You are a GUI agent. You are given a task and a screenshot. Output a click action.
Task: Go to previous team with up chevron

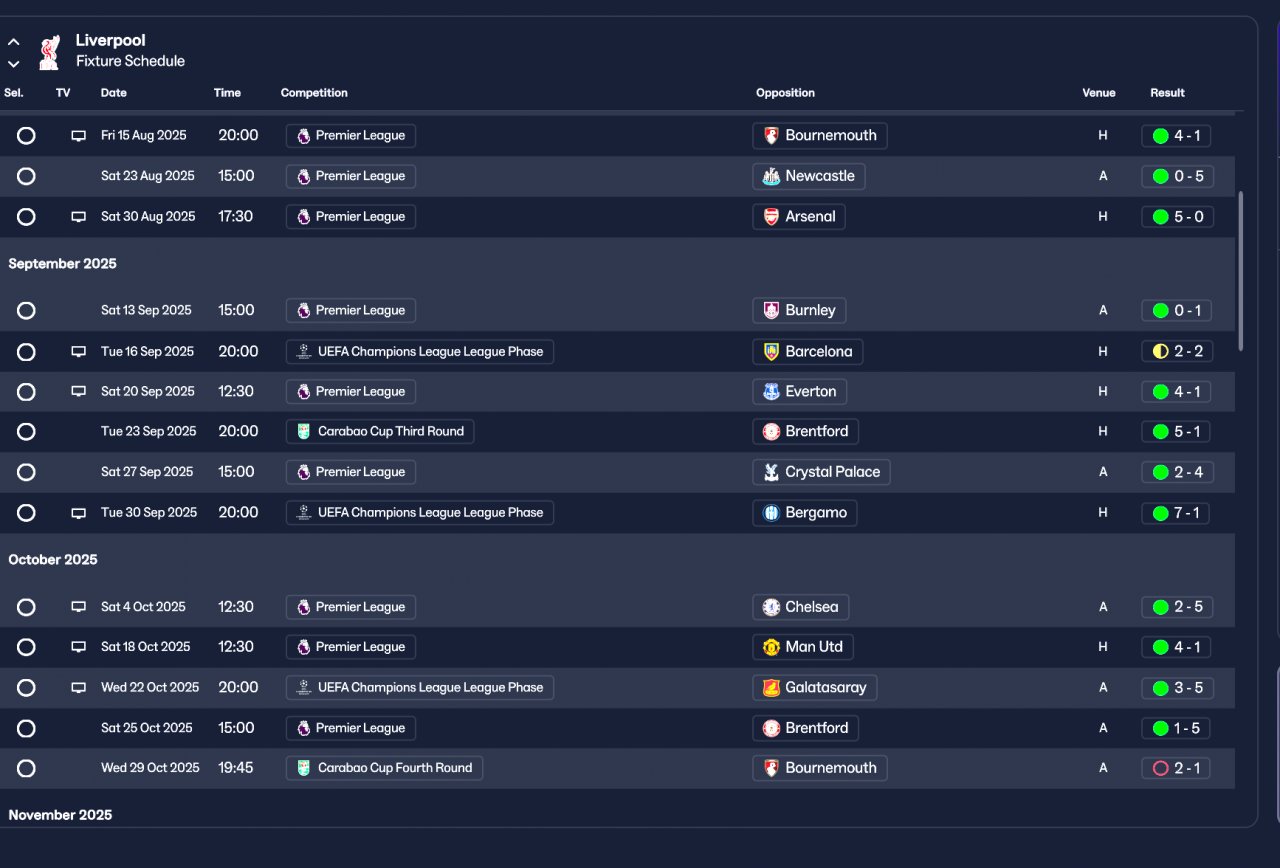pos(14,42)
